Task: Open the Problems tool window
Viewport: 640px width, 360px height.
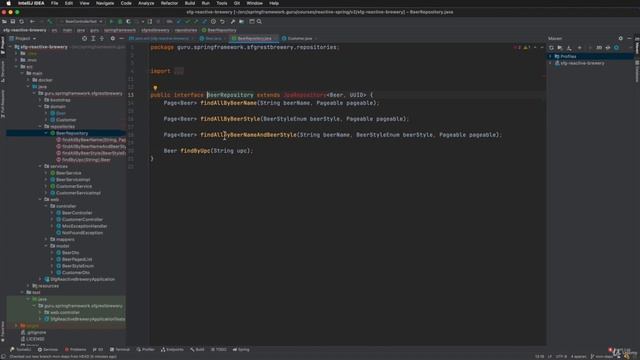Action: [76, 350]
